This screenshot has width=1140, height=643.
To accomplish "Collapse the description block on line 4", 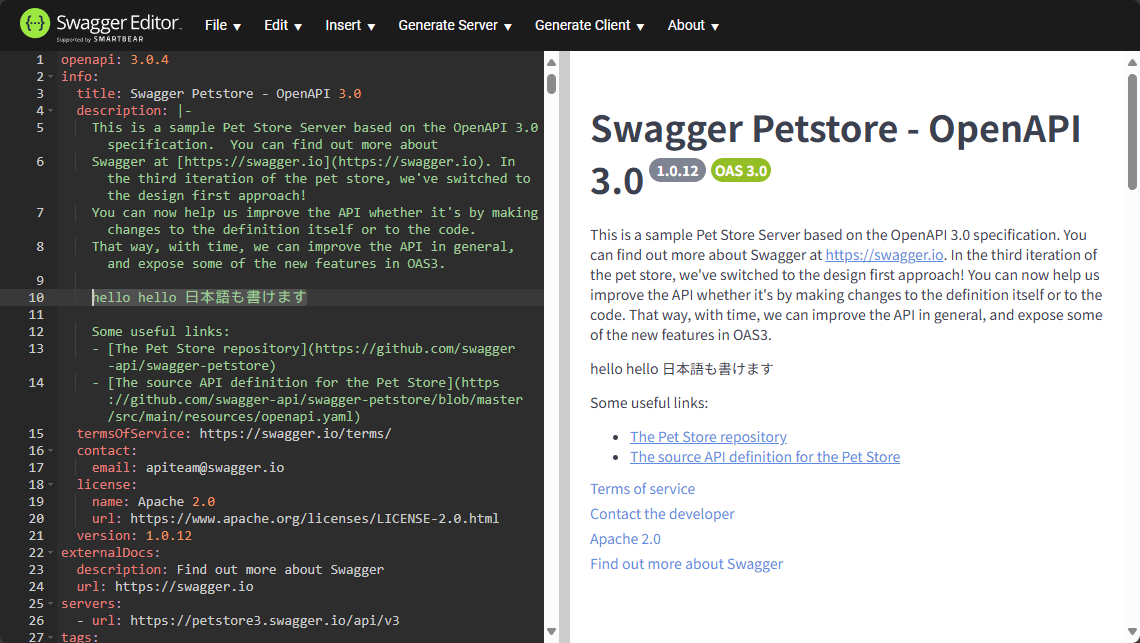I will (51, 110).
